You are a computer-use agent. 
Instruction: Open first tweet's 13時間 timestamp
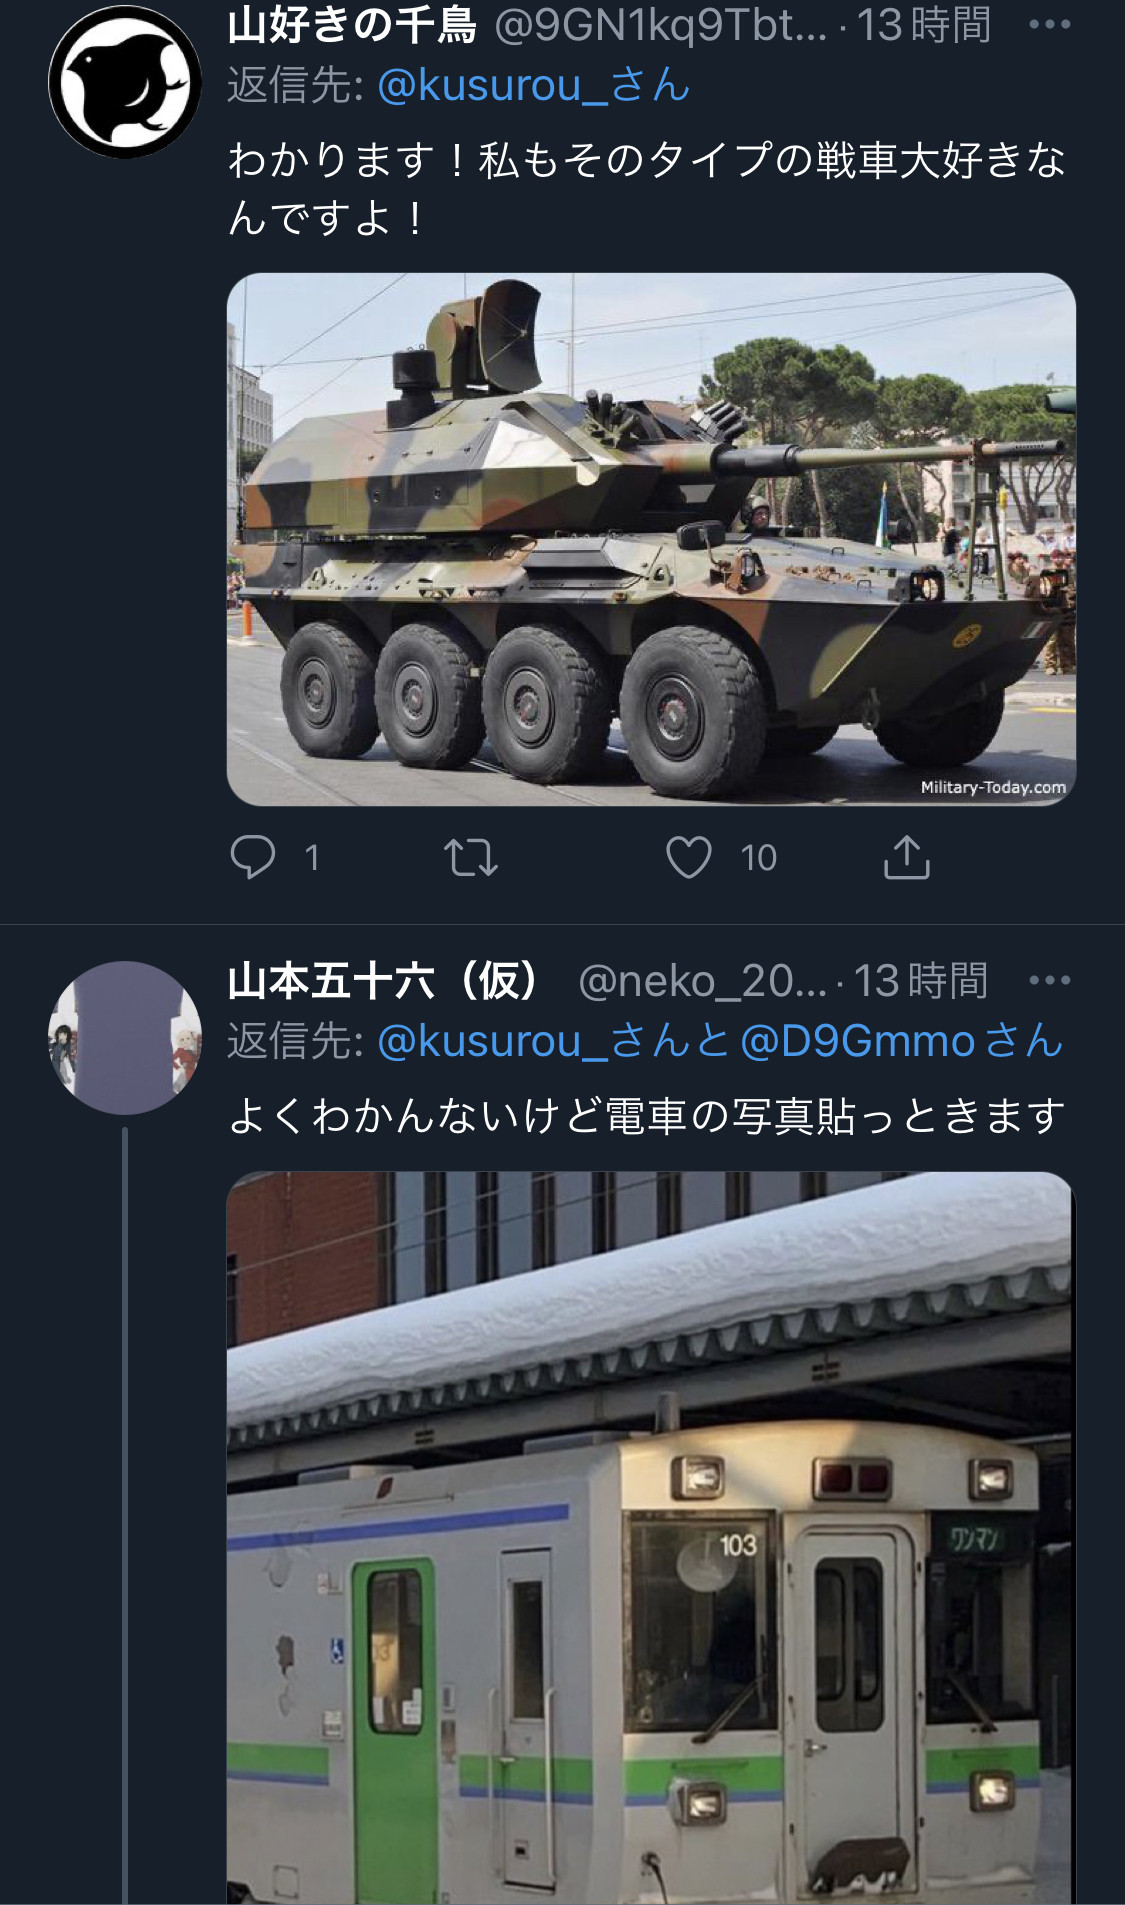(923, 25)
